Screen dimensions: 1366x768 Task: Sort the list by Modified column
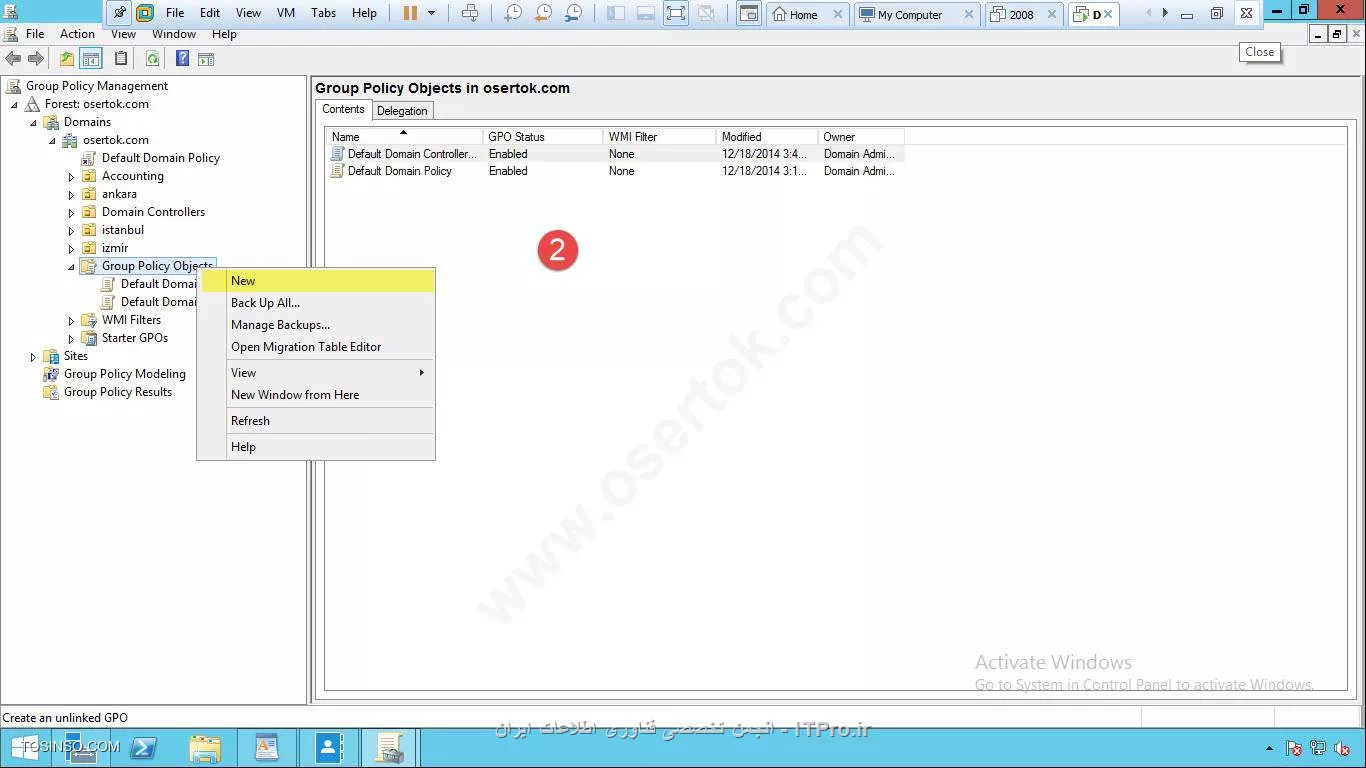pos(767,137)
